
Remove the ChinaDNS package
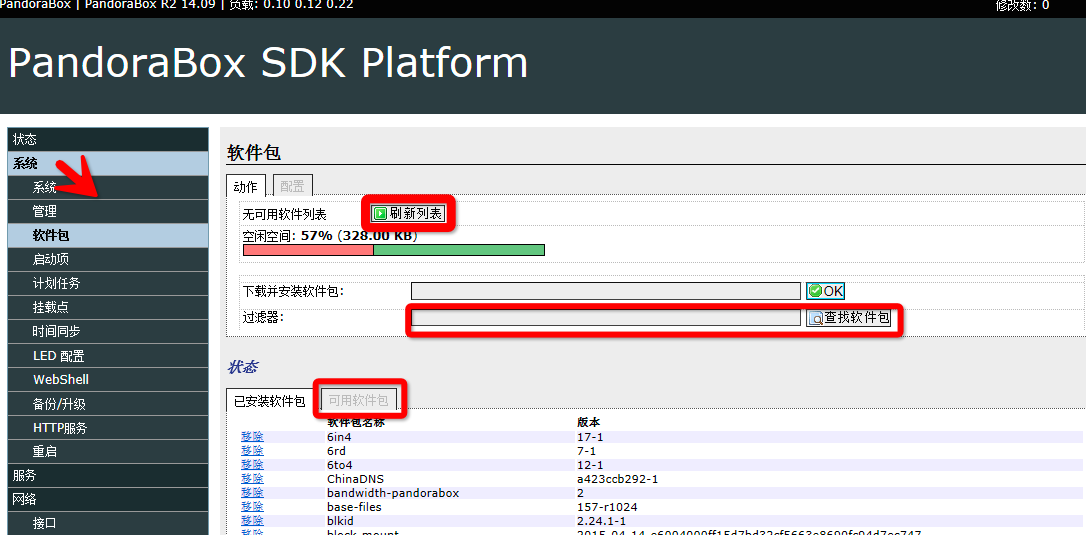click(252, 479)
